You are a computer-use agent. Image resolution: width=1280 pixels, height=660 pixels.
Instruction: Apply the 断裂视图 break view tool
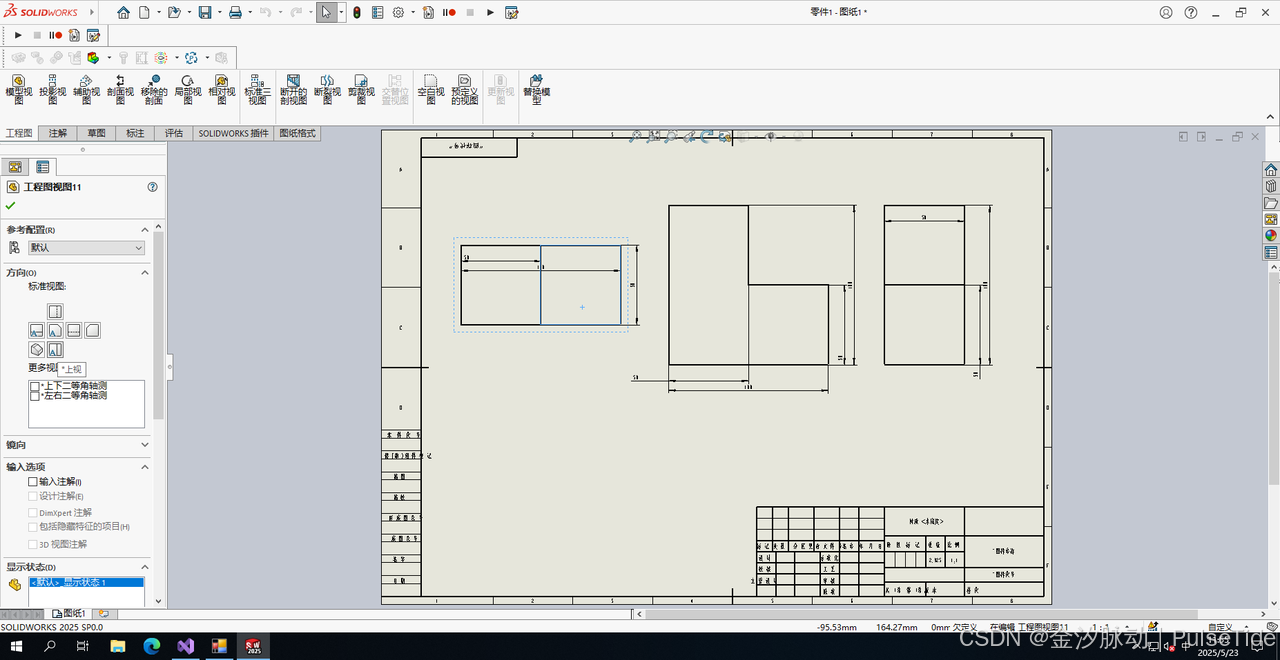point(327,89)
